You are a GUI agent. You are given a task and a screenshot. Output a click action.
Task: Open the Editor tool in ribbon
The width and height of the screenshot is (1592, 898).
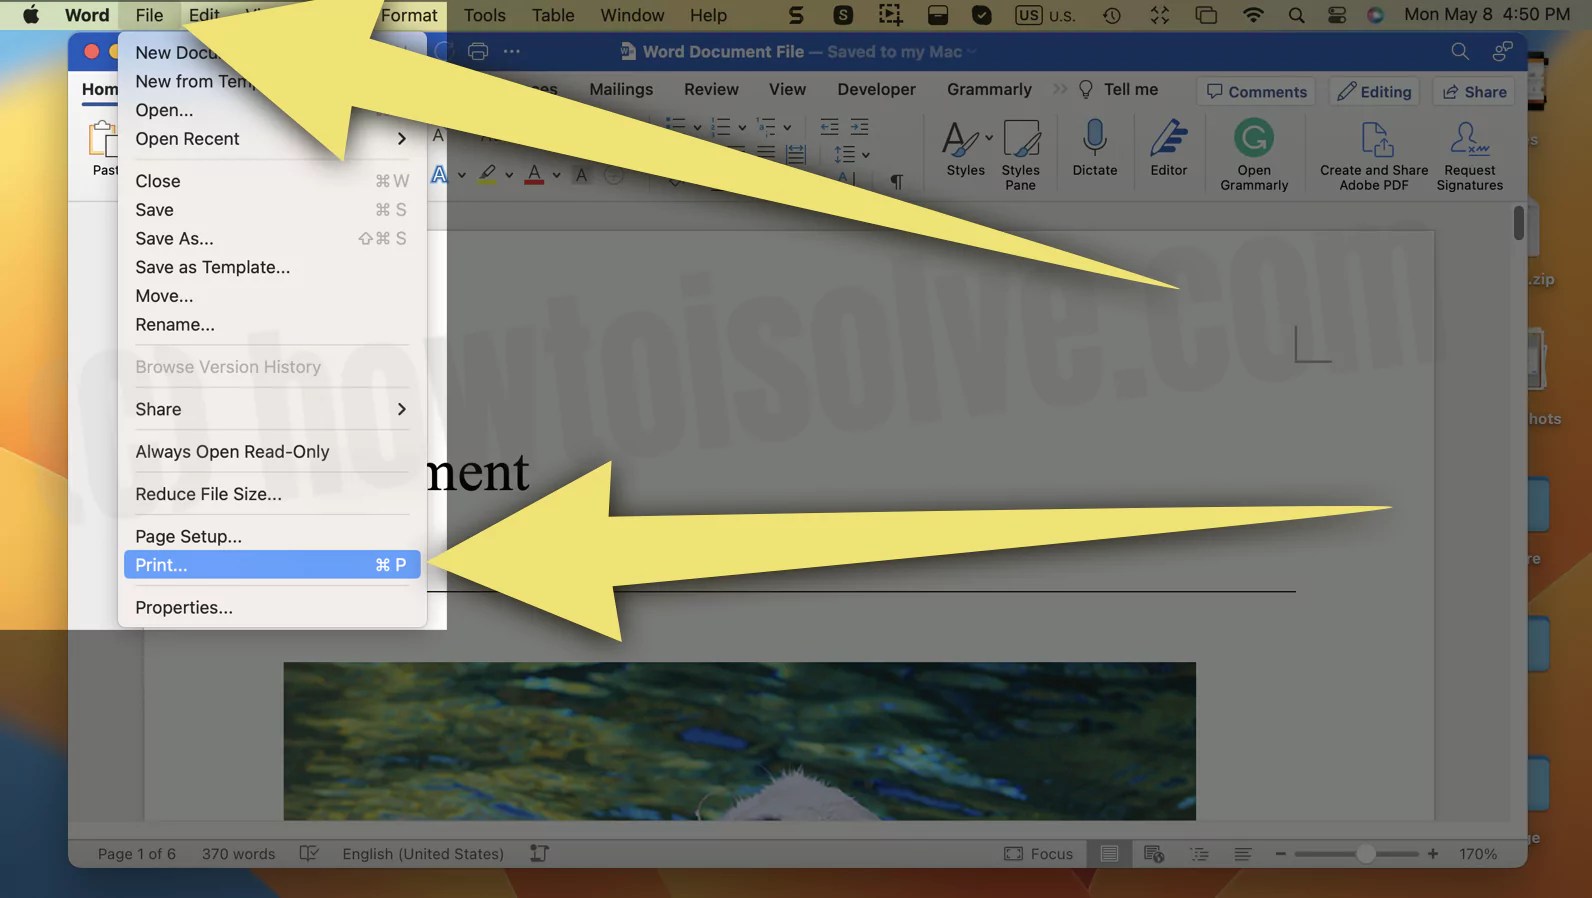1168,148
